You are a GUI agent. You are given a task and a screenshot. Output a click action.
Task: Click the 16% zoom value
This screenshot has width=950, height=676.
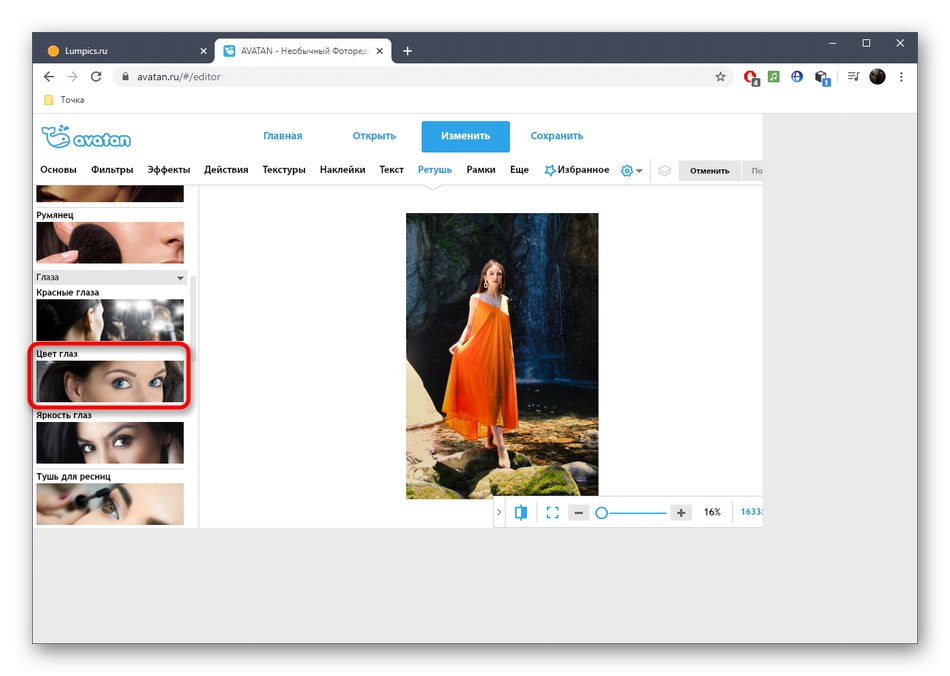[712, 512]
